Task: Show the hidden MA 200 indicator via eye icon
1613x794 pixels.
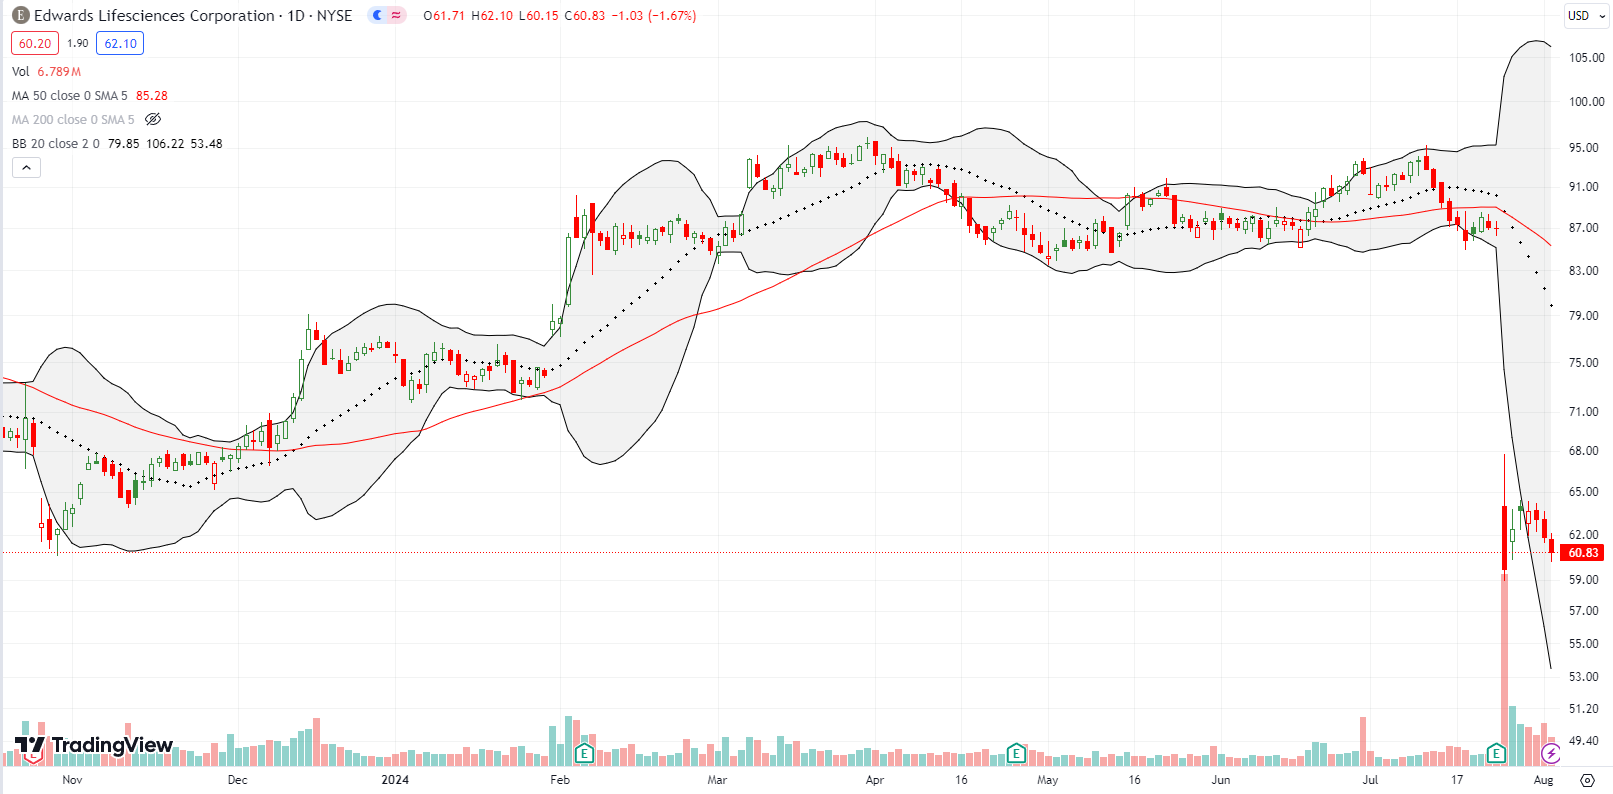Action: [153, 119]
